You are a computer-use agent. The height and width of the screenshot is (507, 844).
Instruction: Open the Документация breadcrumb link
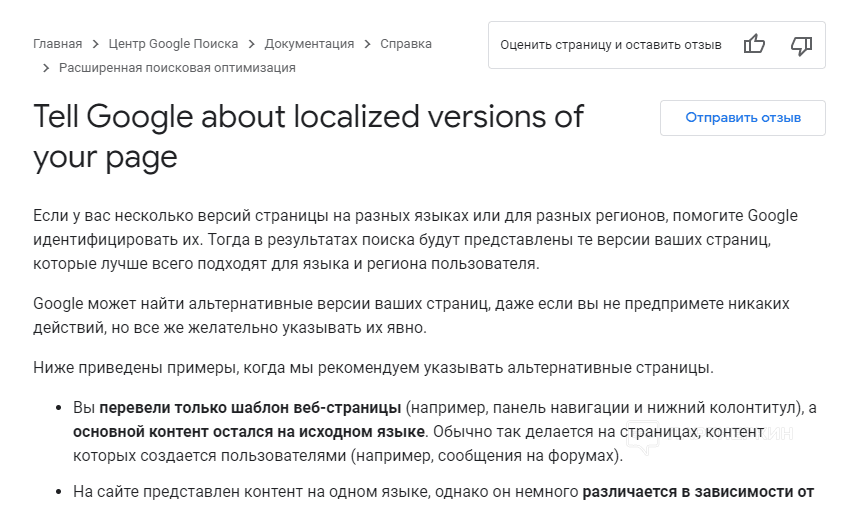309,44
